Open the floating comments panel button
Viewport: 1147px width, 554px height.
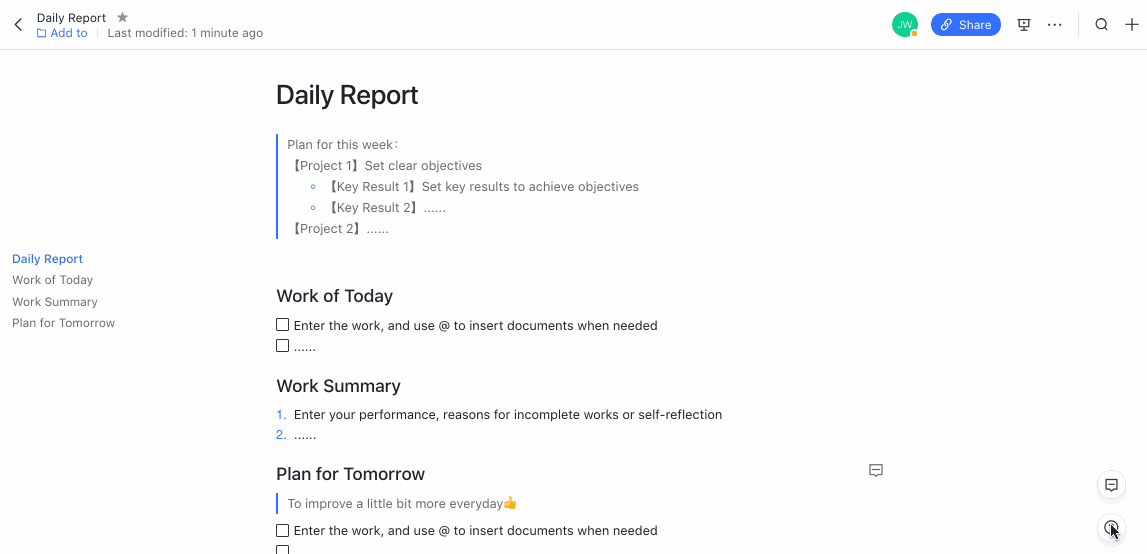[x=1111, y=484]
